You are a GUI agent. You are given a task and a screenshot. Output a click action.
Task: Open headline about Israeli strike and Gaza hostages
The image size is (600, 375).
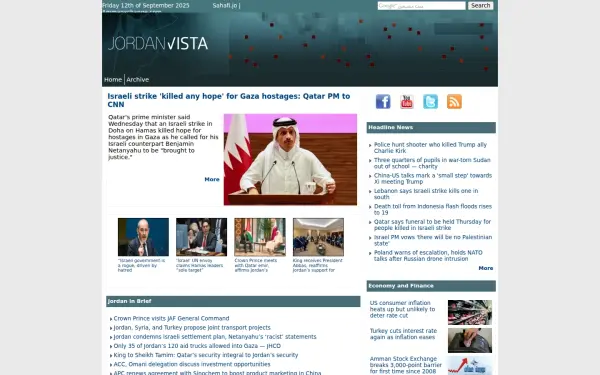pos(228,100)
